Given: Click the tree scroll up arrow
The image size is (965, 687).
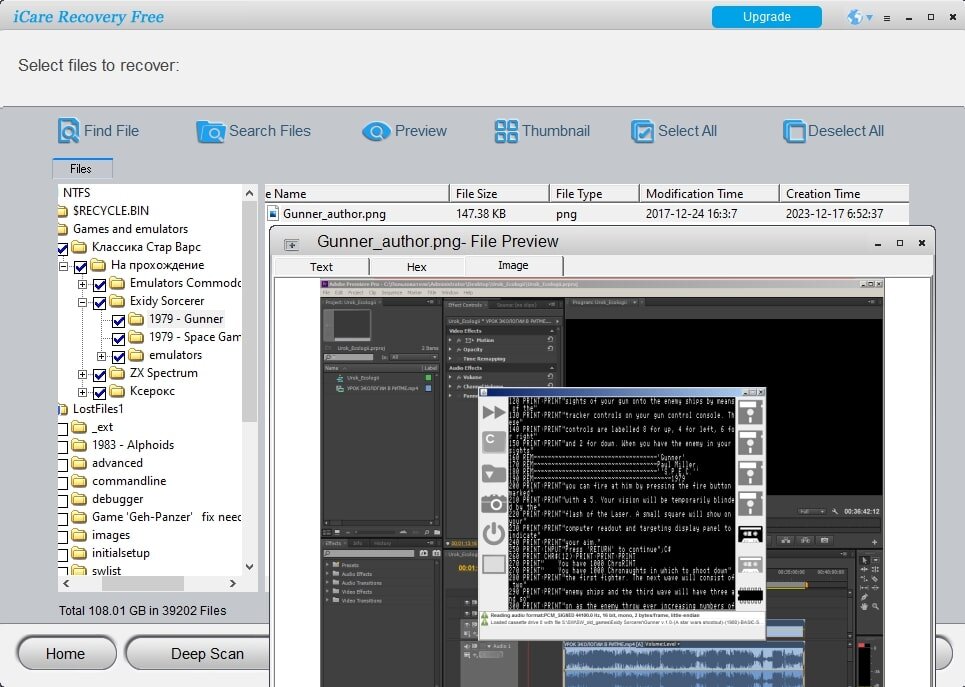Looking at the screenshot, I should (x=249, y=193).
